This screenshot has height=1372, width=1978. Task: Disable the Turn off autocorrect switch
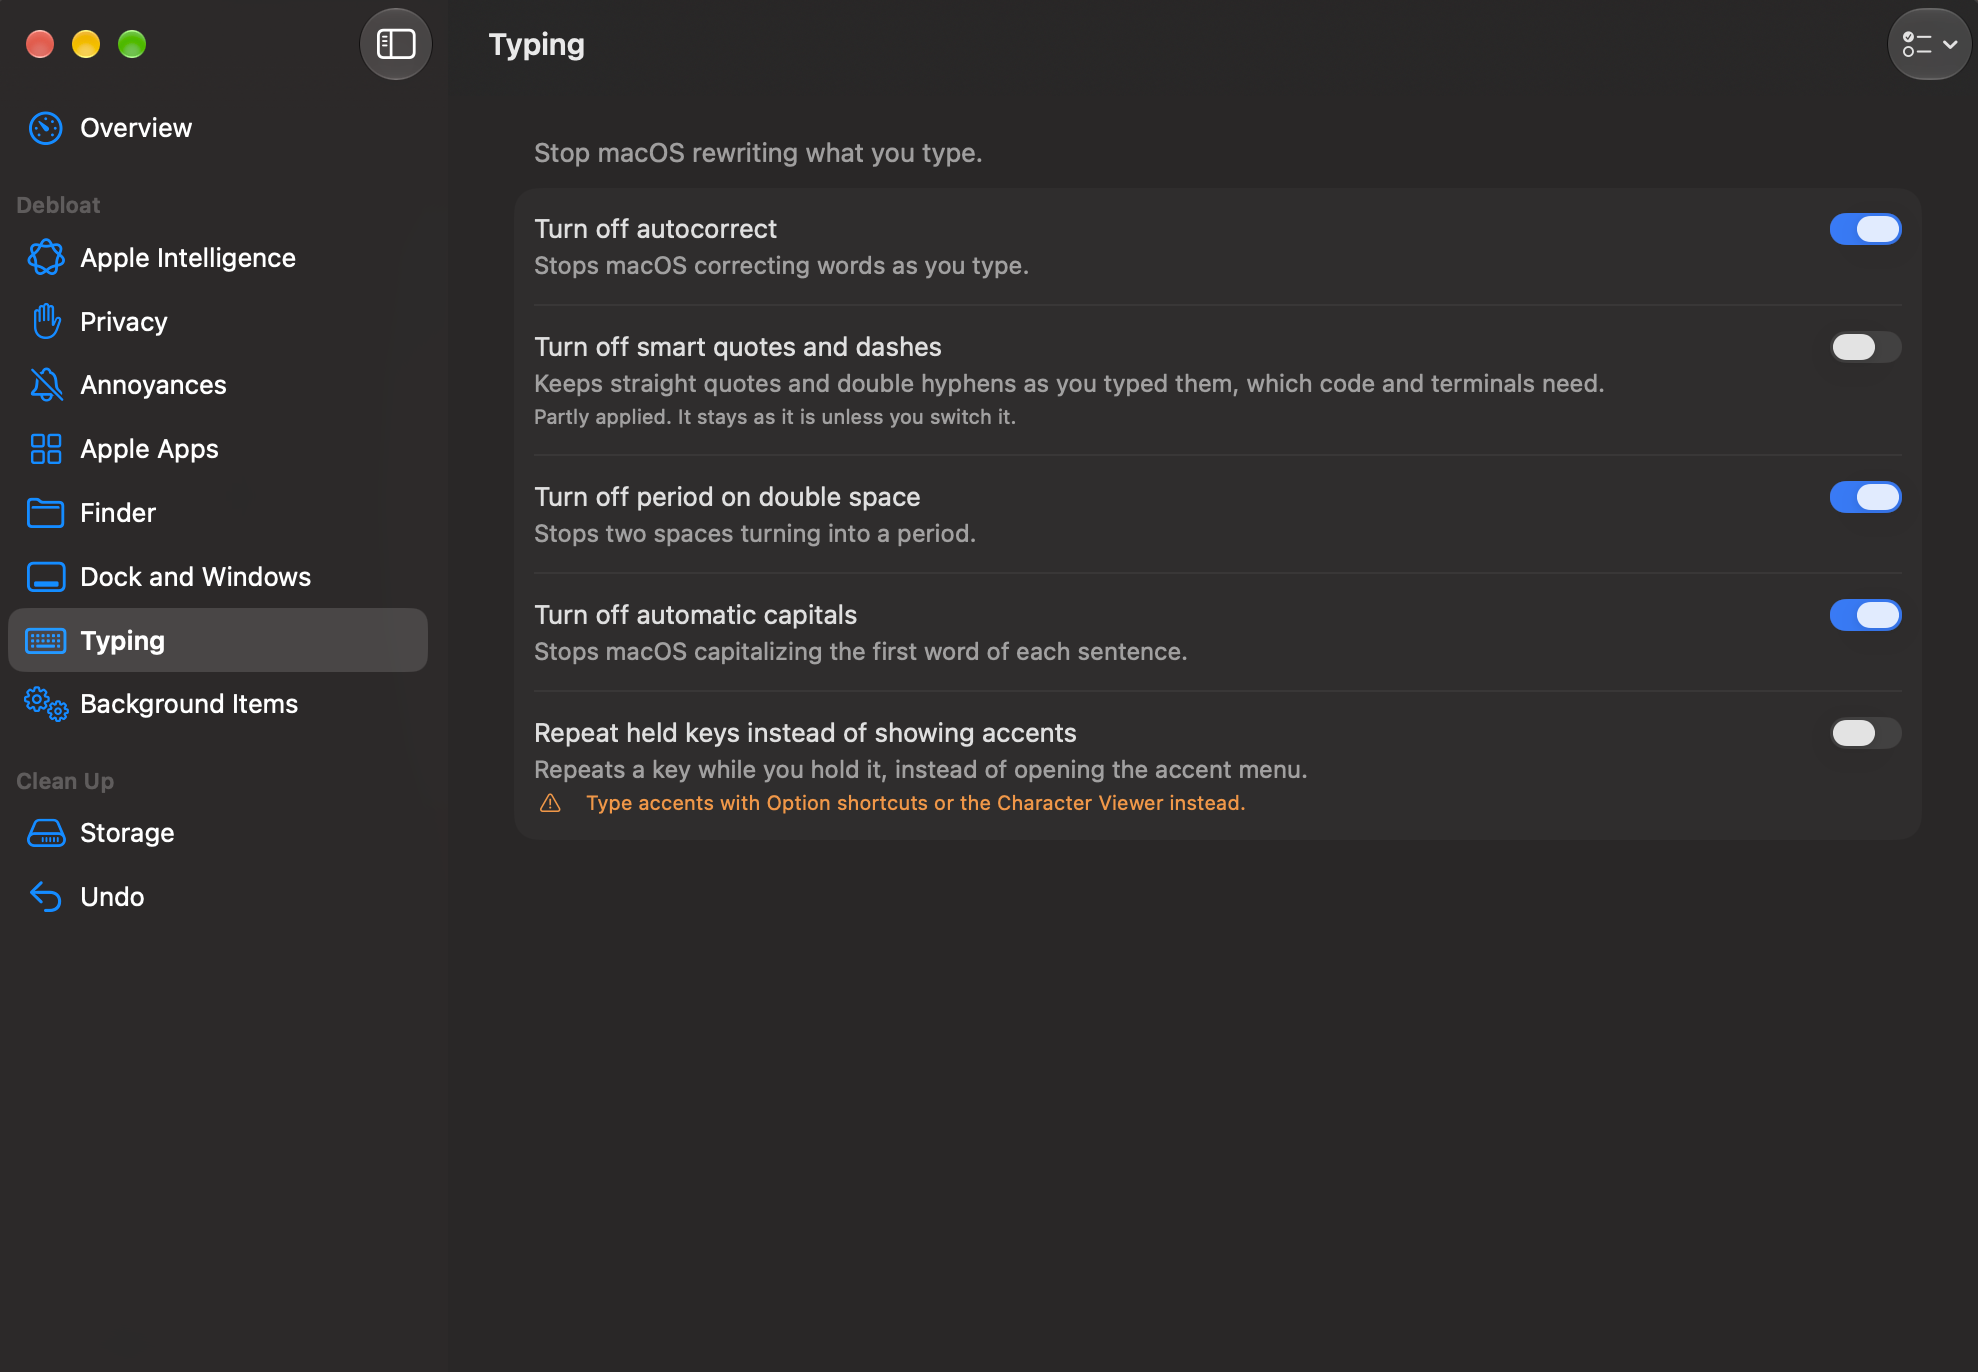1865,229
